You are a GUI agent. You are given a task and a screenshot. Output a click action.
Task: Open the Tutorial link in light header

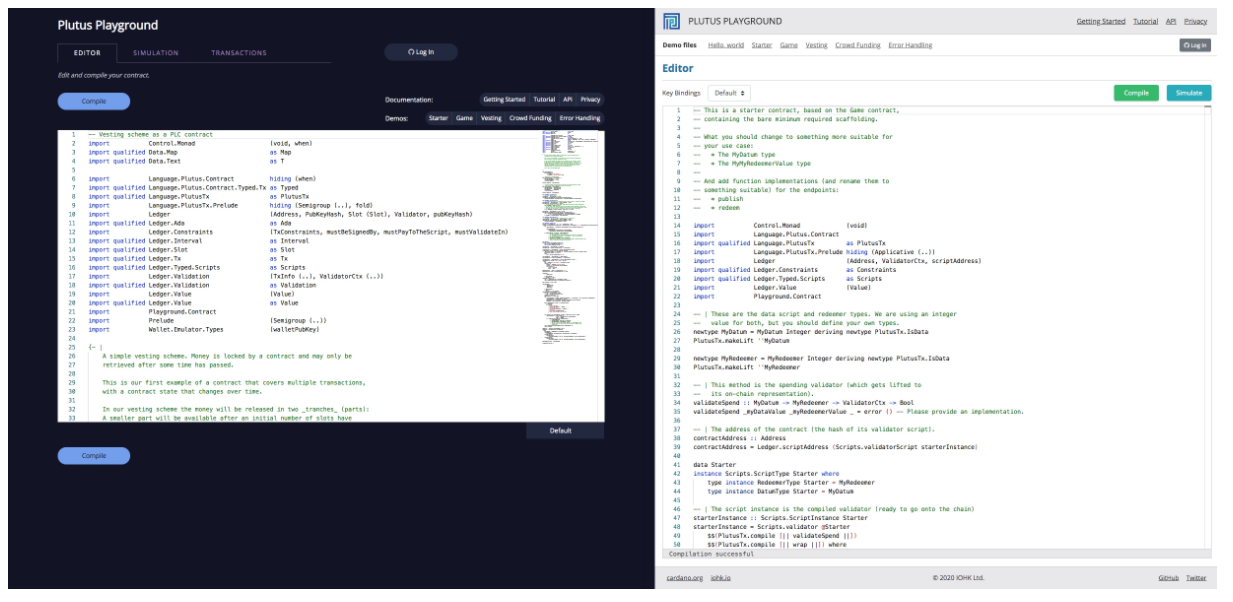point(1145,21)
